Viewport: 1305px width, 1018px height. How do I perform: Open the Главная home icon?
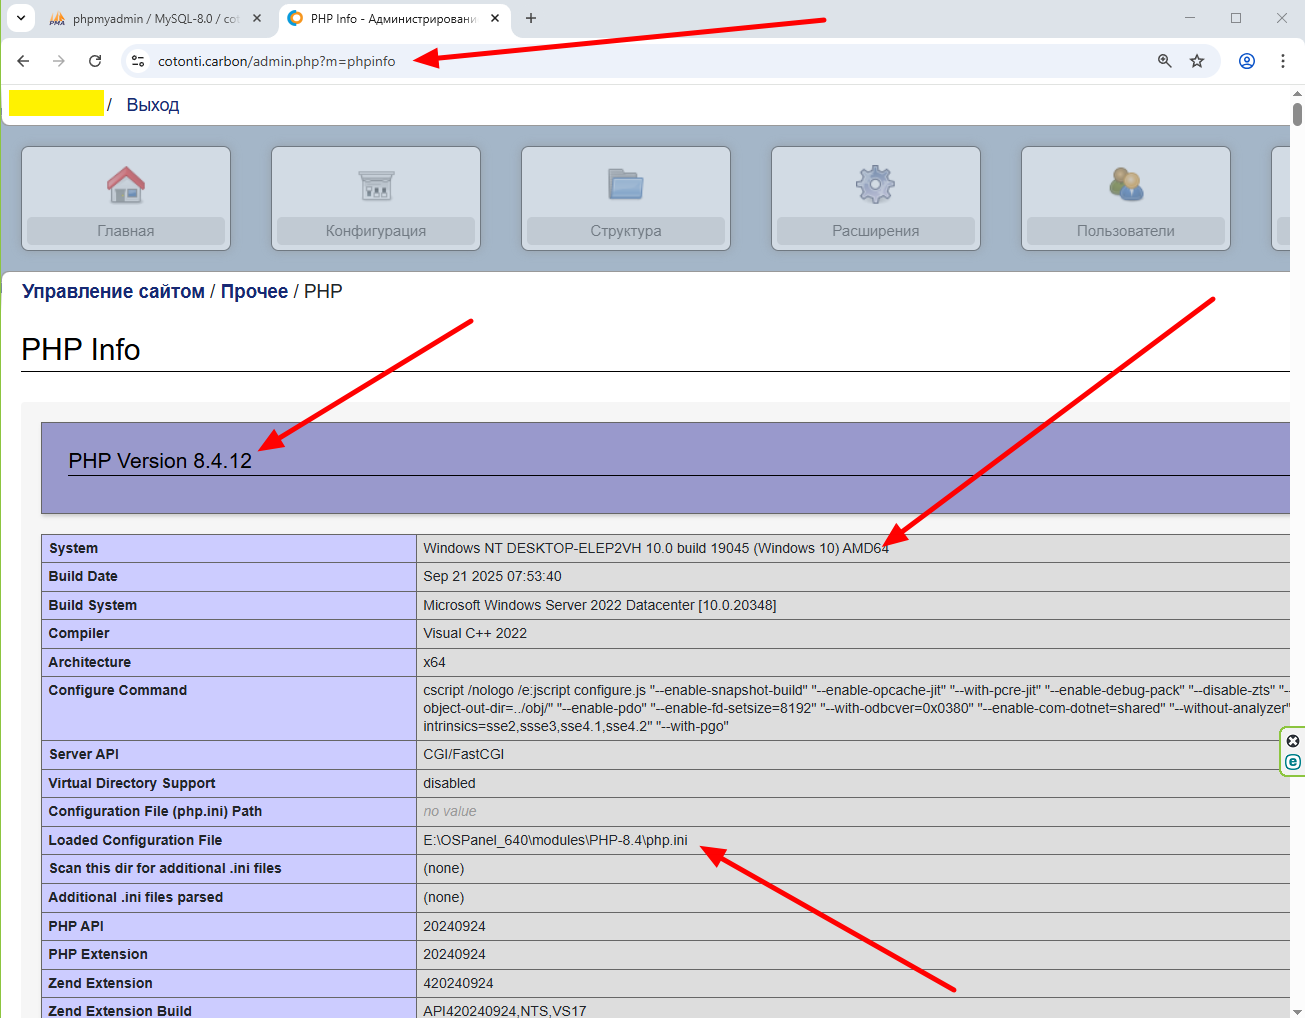click(126, 184)
